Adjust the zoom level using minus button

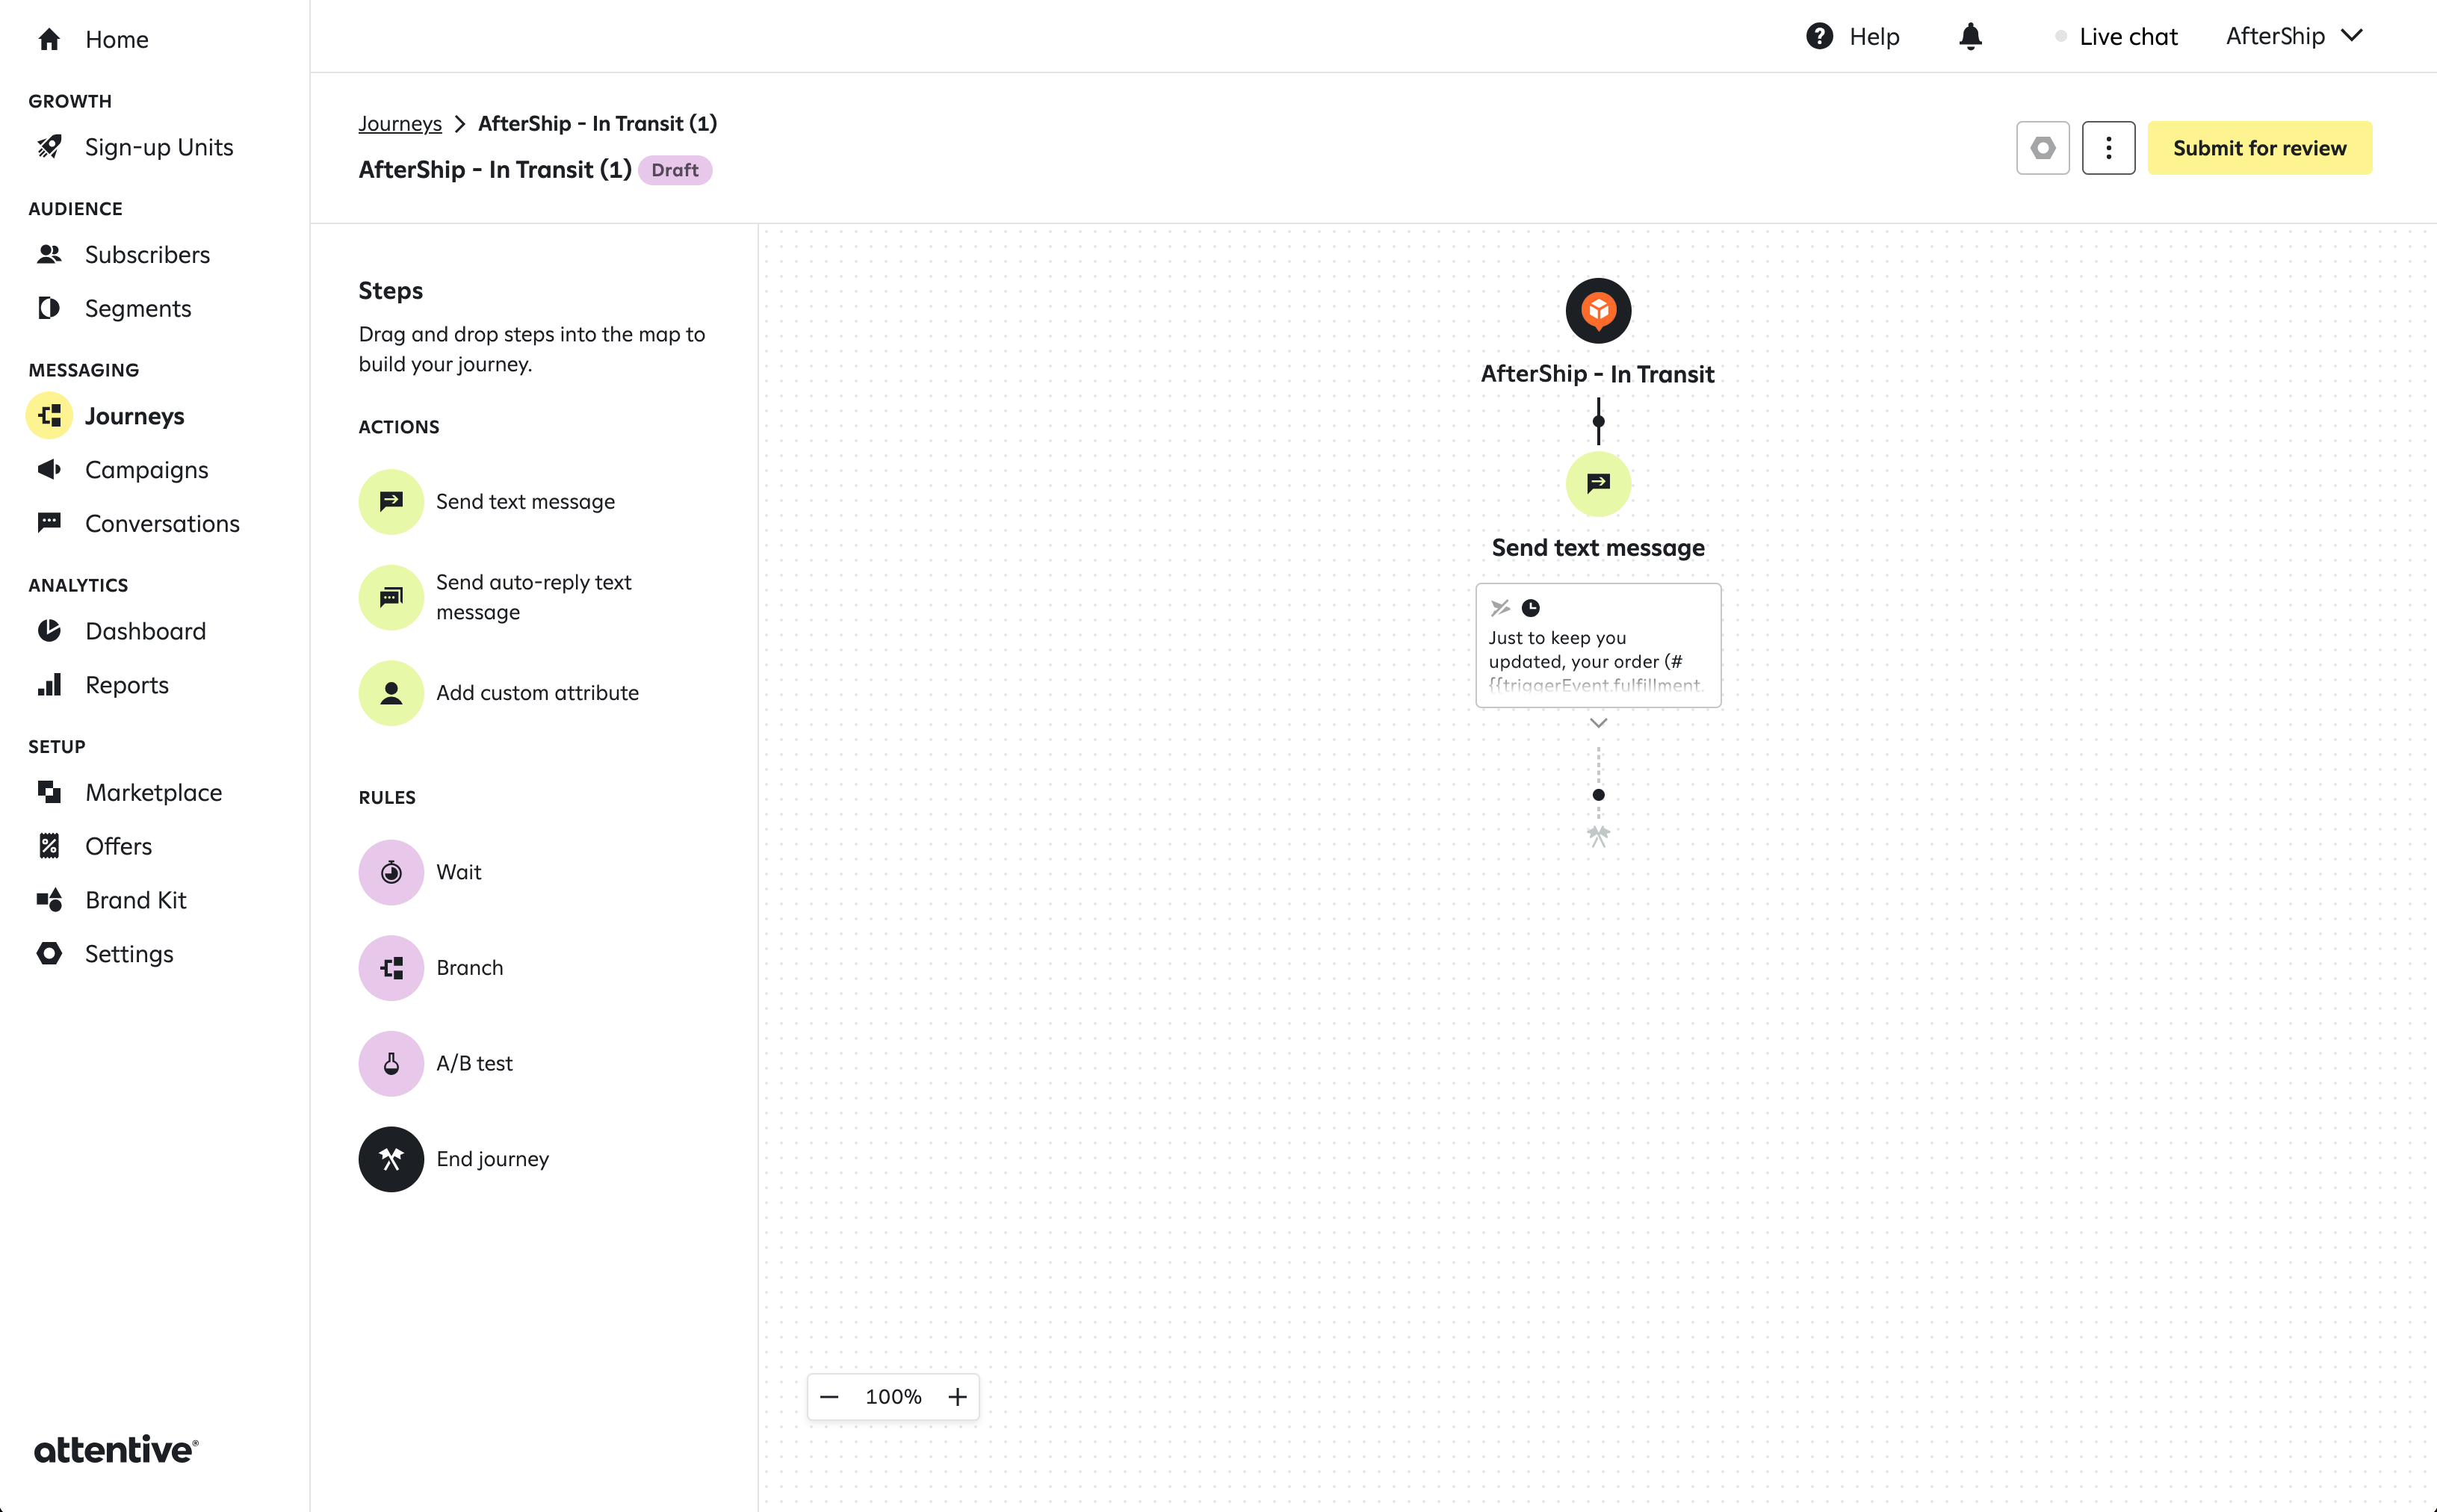831,1395
